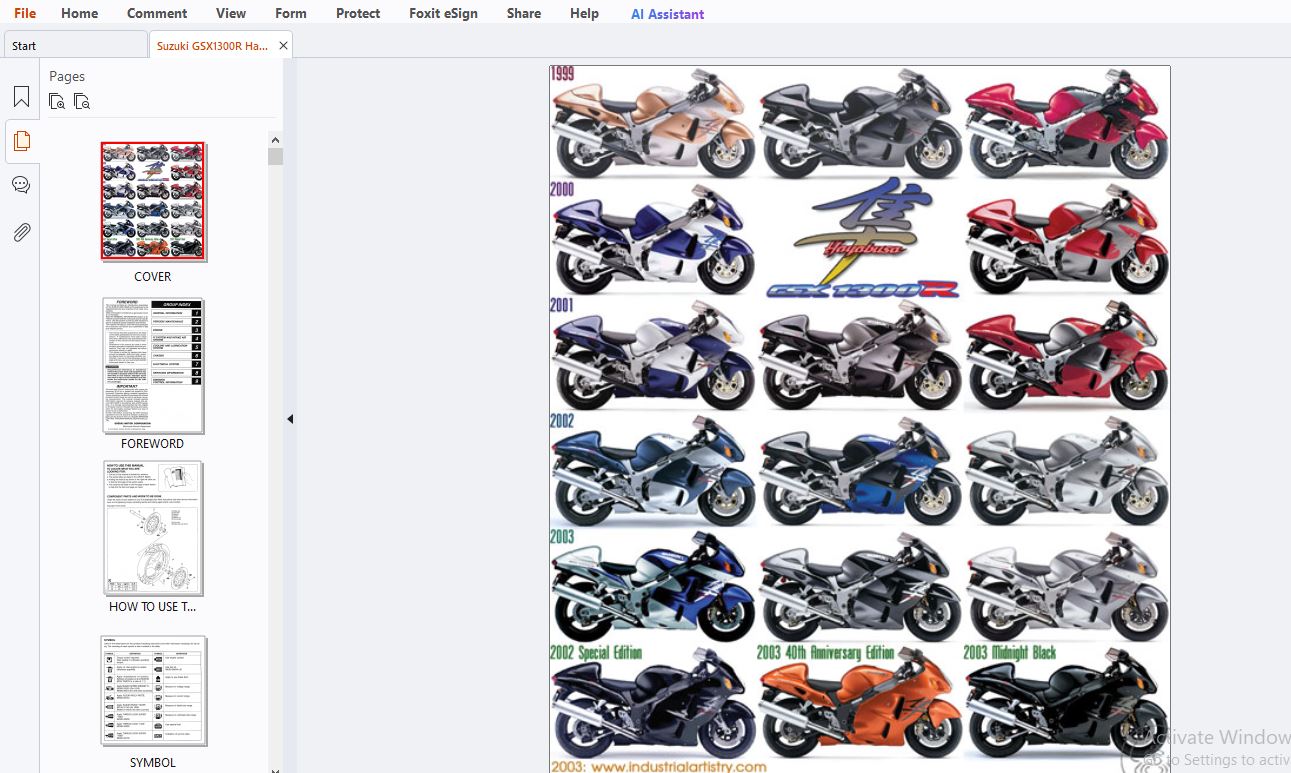Image resolution: width=1291 pixels, height=773 pixels.
Task: Collapse the navigation panel with arrow
Action: [290, 419]
